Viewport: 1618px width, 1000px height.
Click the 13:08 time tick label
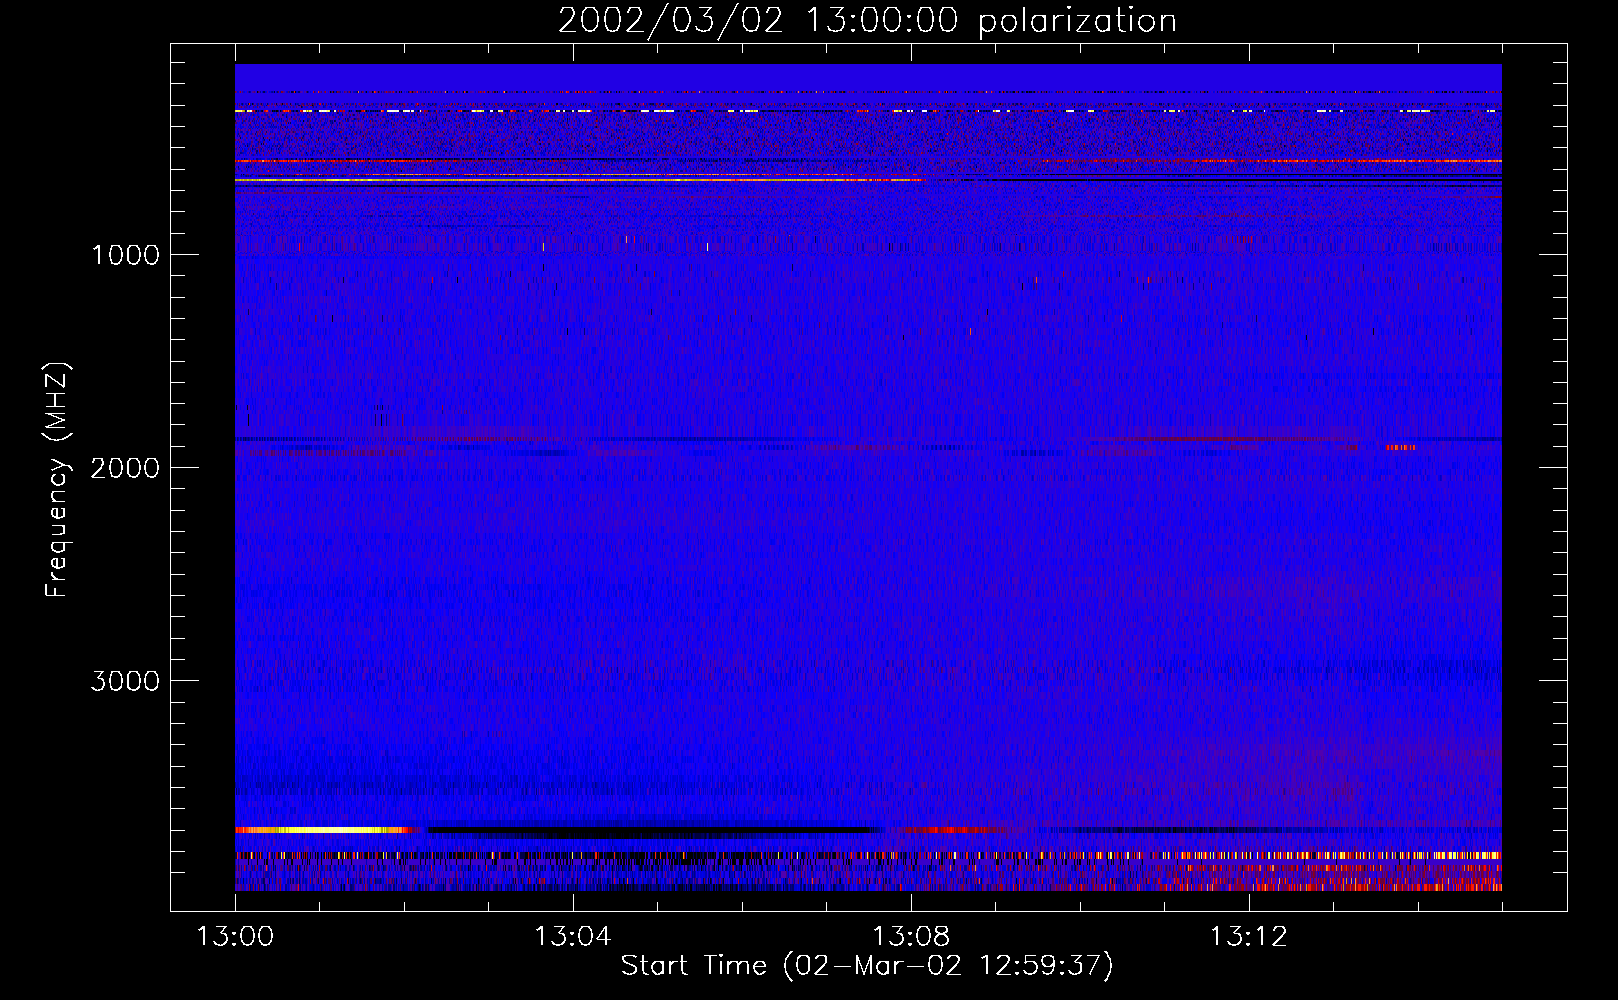click(910, 937)
